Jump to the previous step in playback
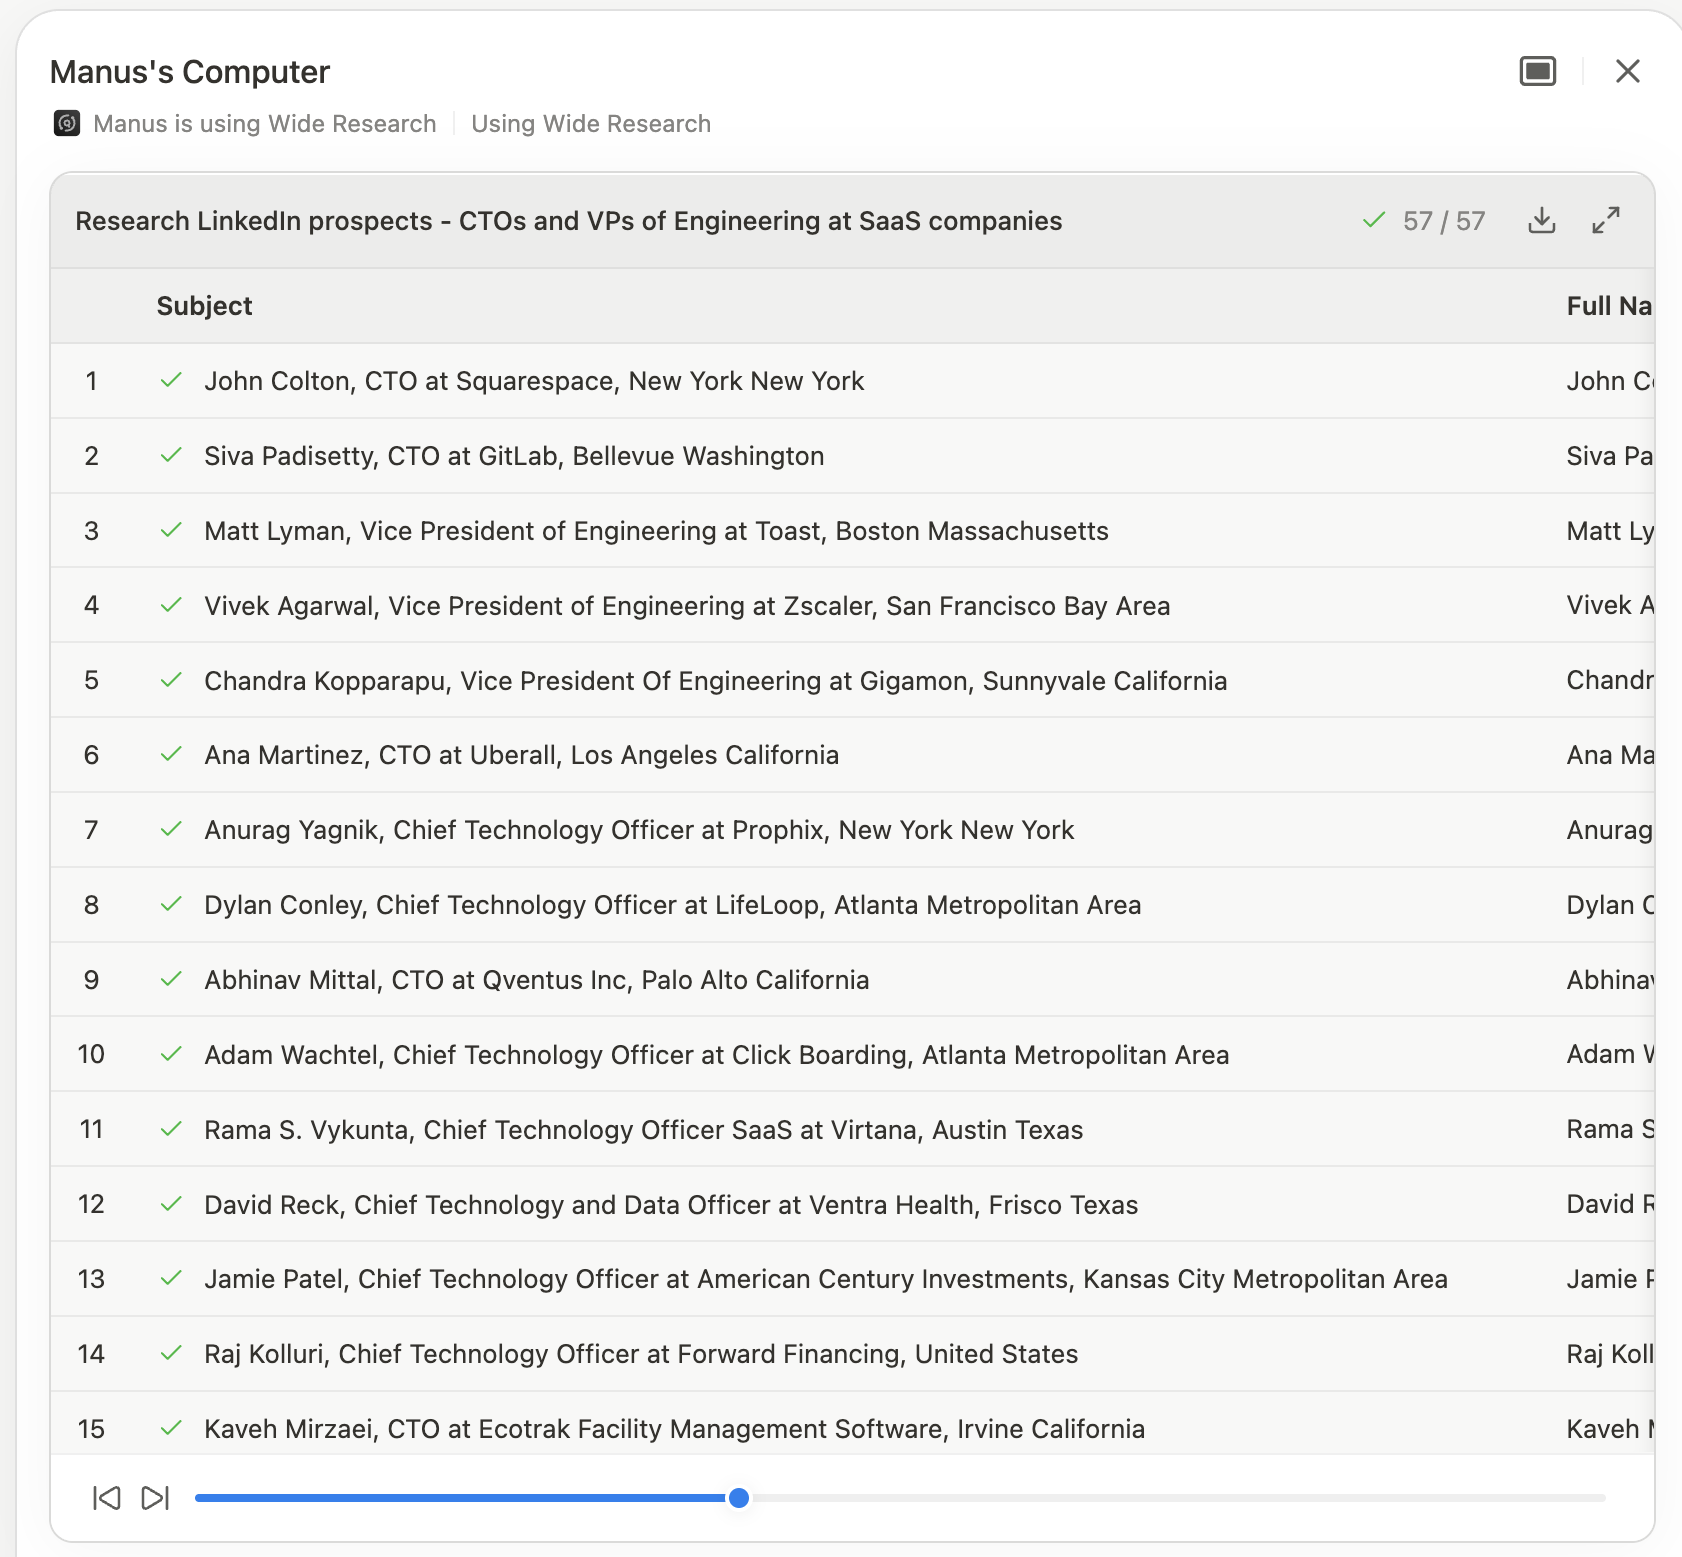 coord(106,1498)
